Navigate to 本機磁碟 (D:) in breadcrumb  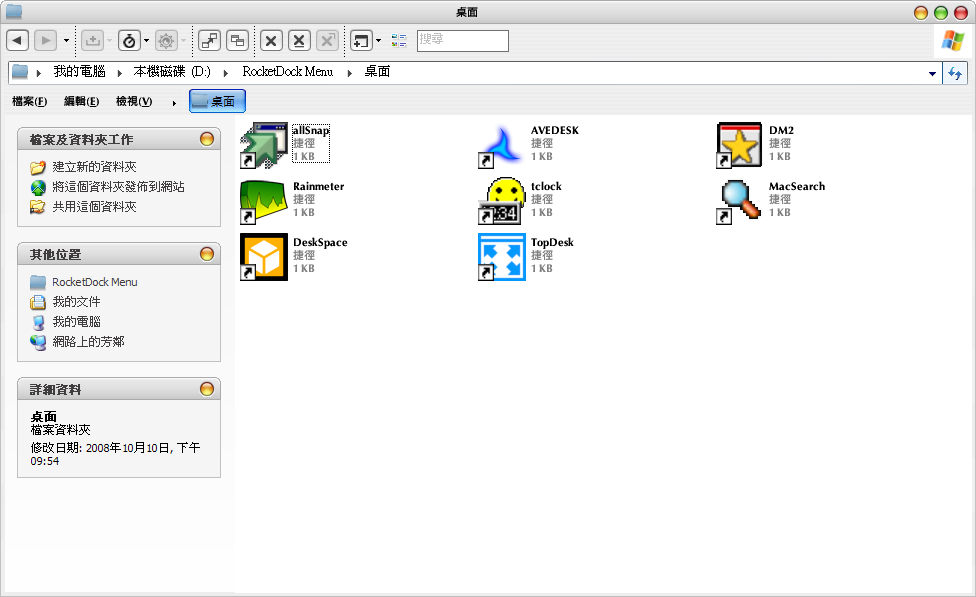tap(172, 72)
